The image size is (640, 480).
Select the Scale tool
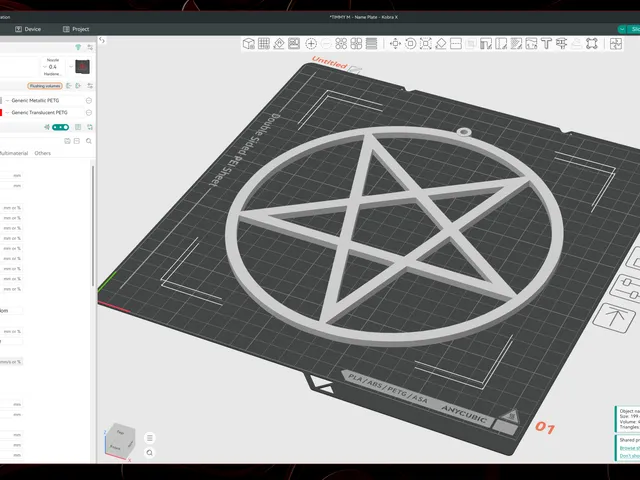point(425,44)
